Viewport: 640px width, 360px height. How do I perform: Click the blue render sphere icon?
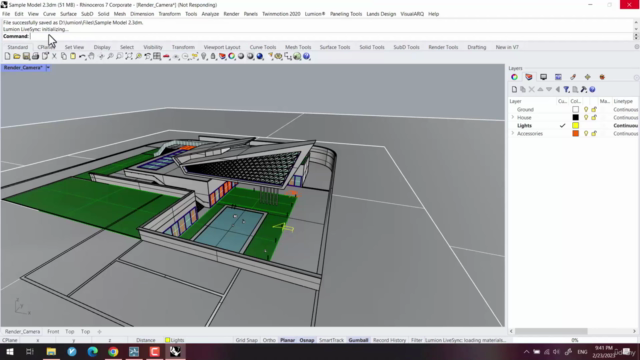[x=260, y=56]
